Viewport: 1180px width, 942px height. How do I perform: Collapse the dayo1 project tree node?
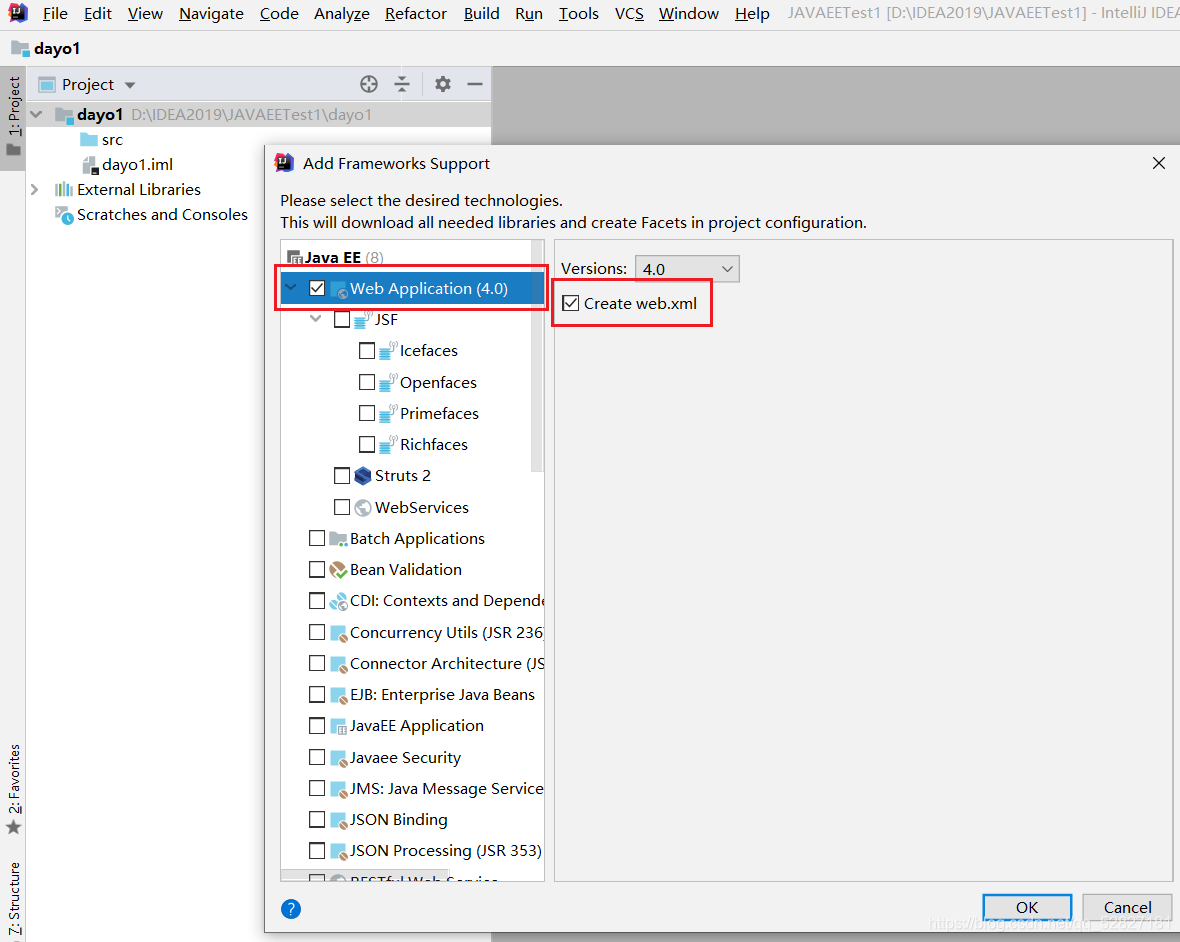(36, 115)
